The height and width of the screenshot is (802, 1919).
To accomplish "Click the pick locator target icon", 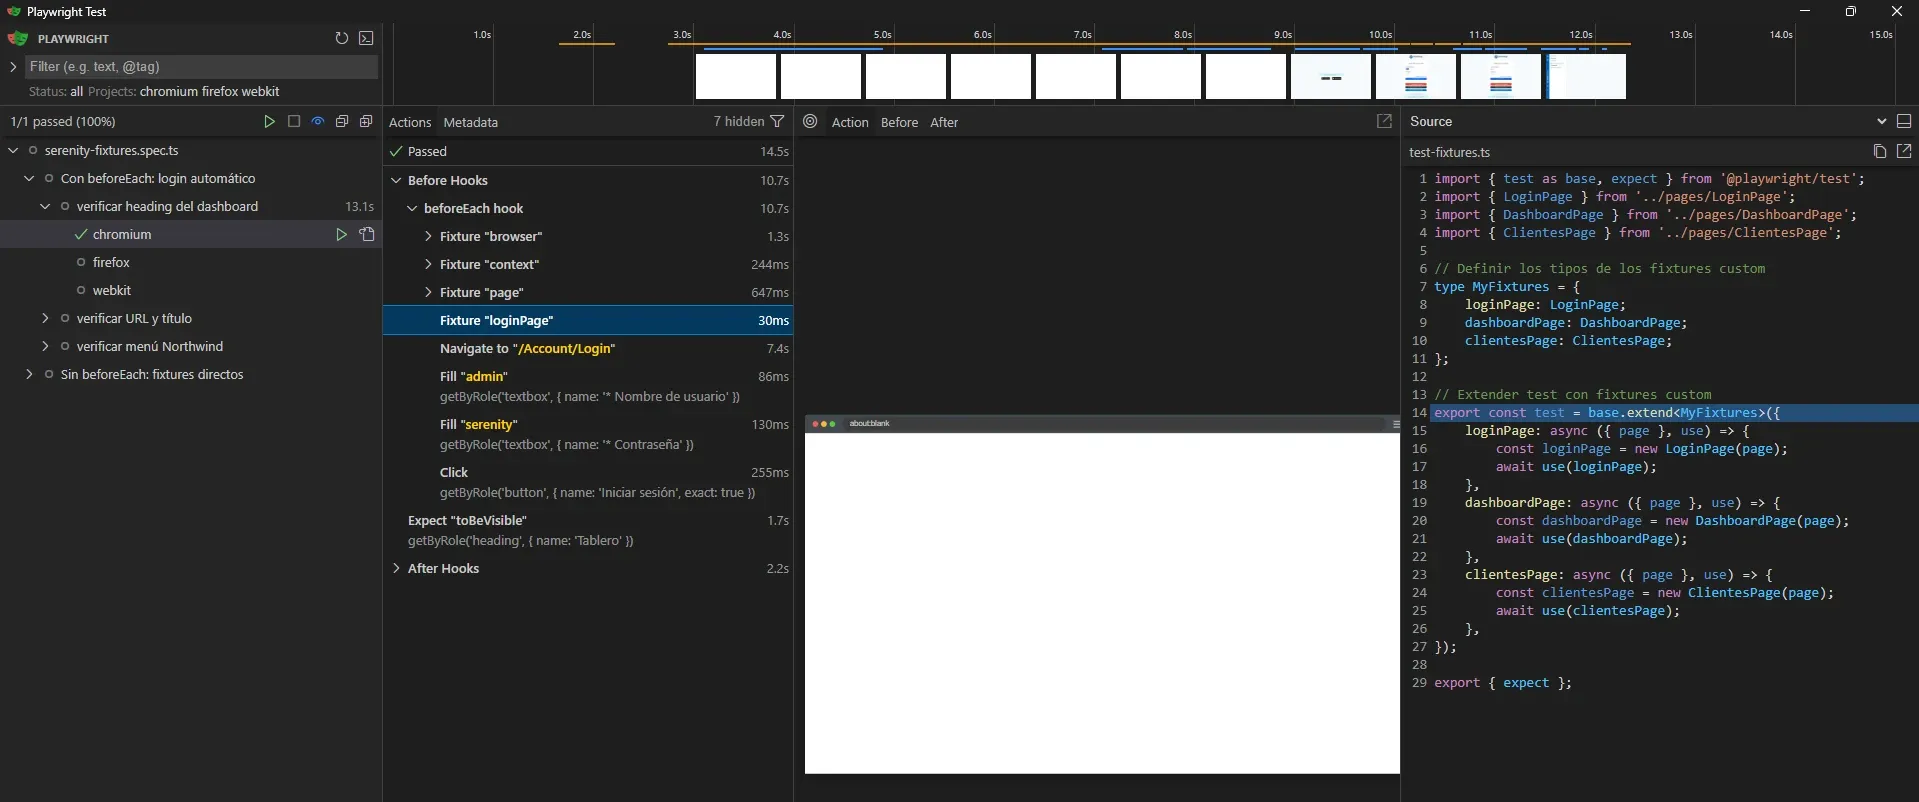I will 810,121.
